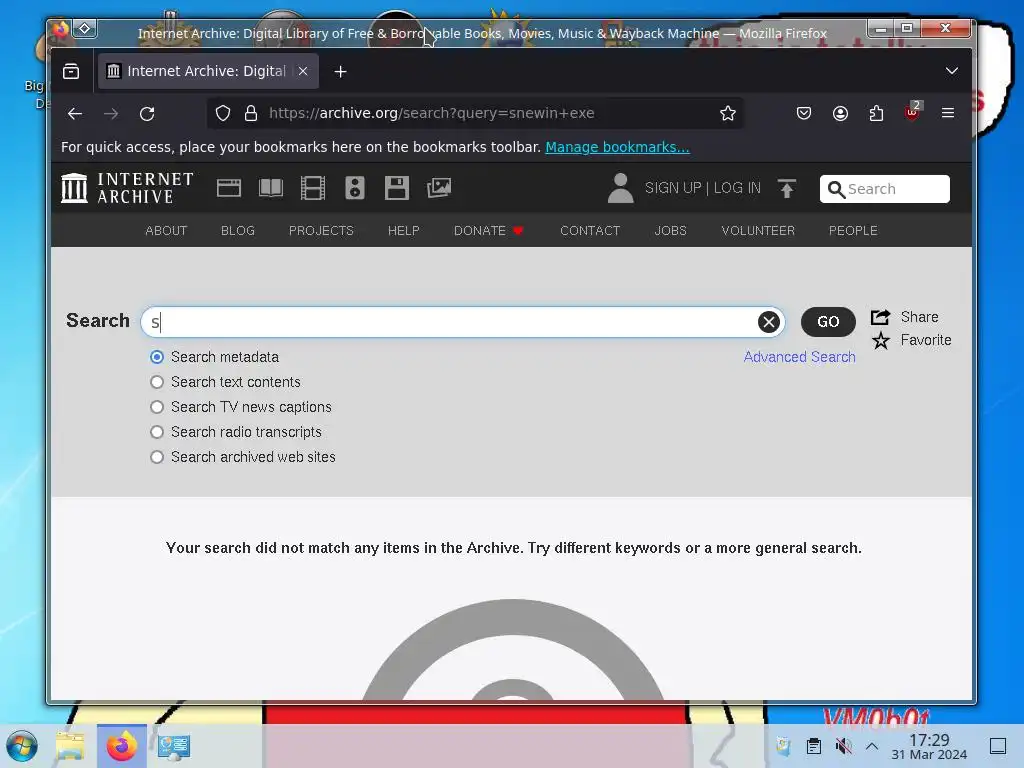Open the Texts book icon

[x=270, y=188]
